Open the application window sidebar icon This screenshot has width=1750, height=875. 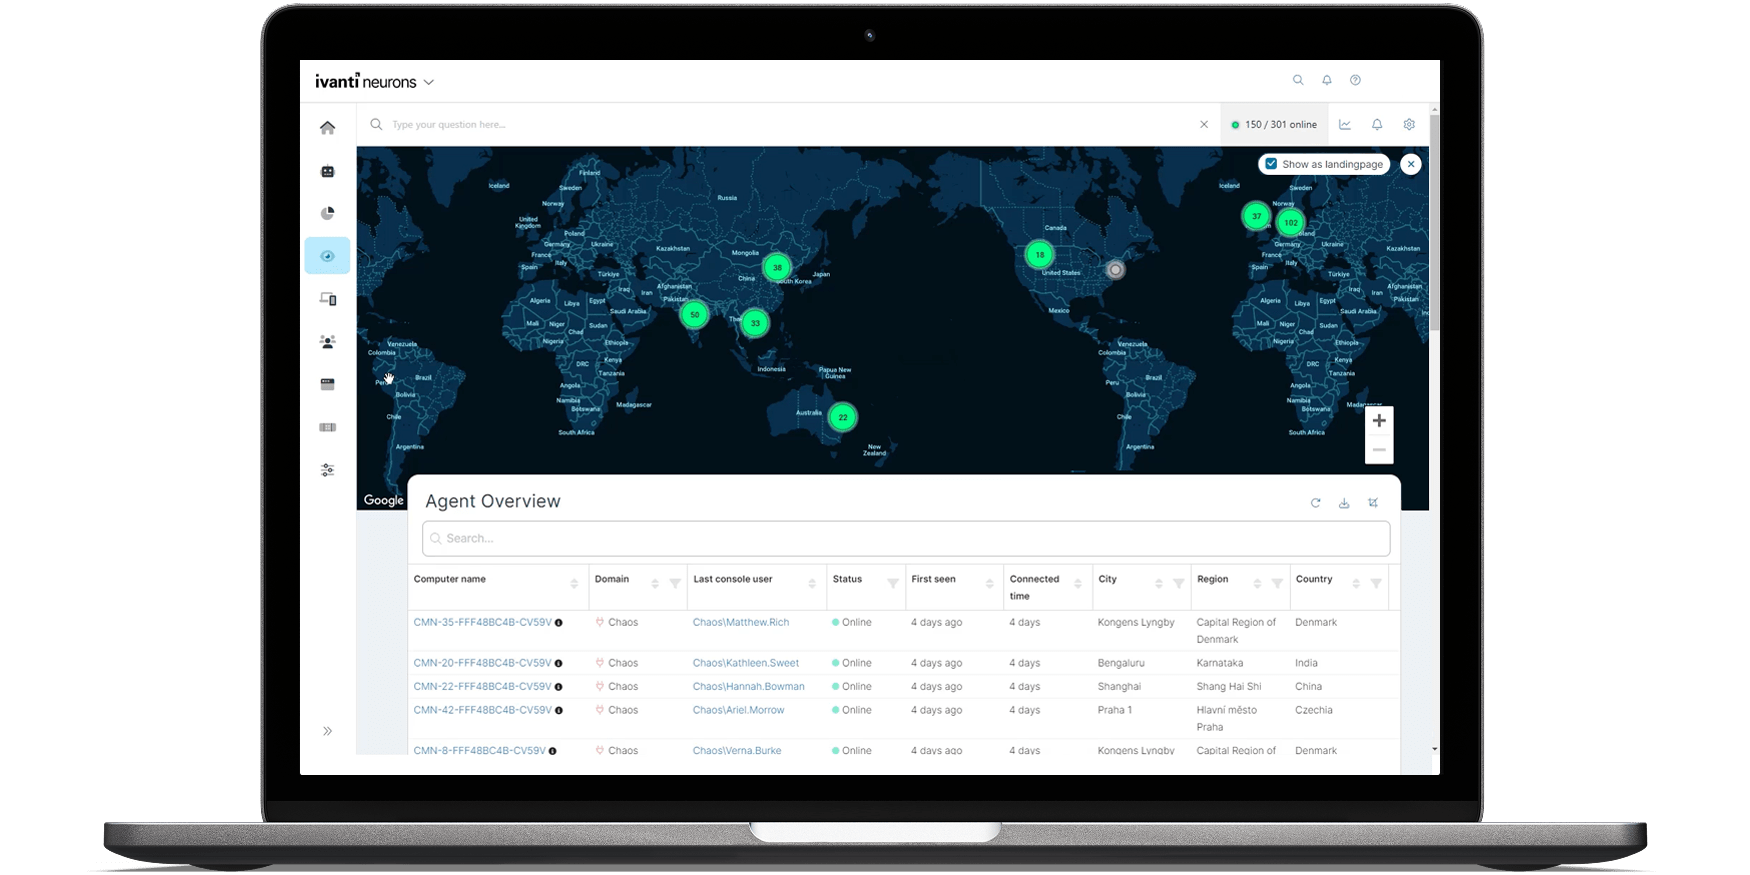327,384
